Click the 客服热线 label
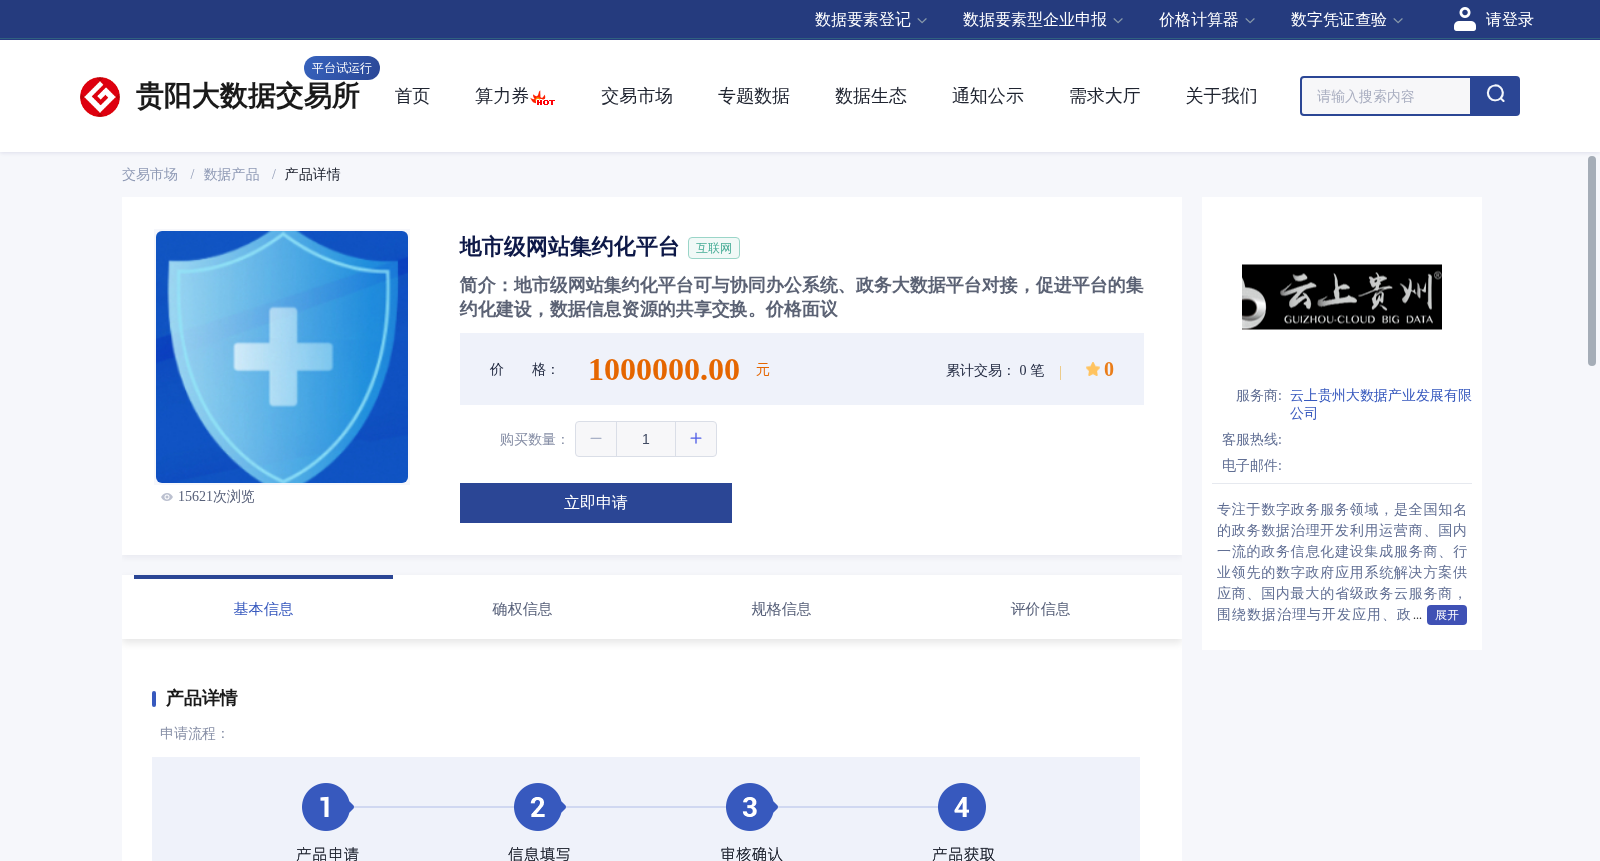Screen dimensions: 1600x861 (1252, 439)
